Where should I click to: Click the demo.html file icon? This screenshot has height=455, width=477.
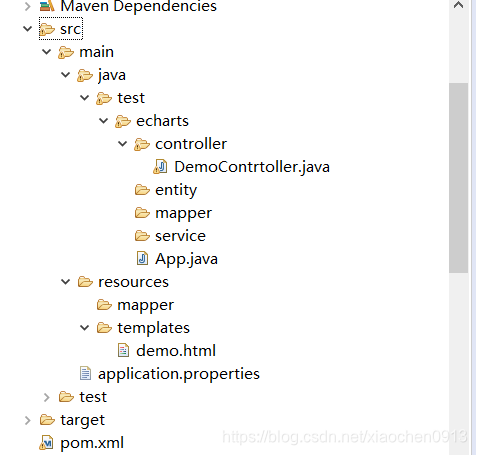tap(123, 351)
